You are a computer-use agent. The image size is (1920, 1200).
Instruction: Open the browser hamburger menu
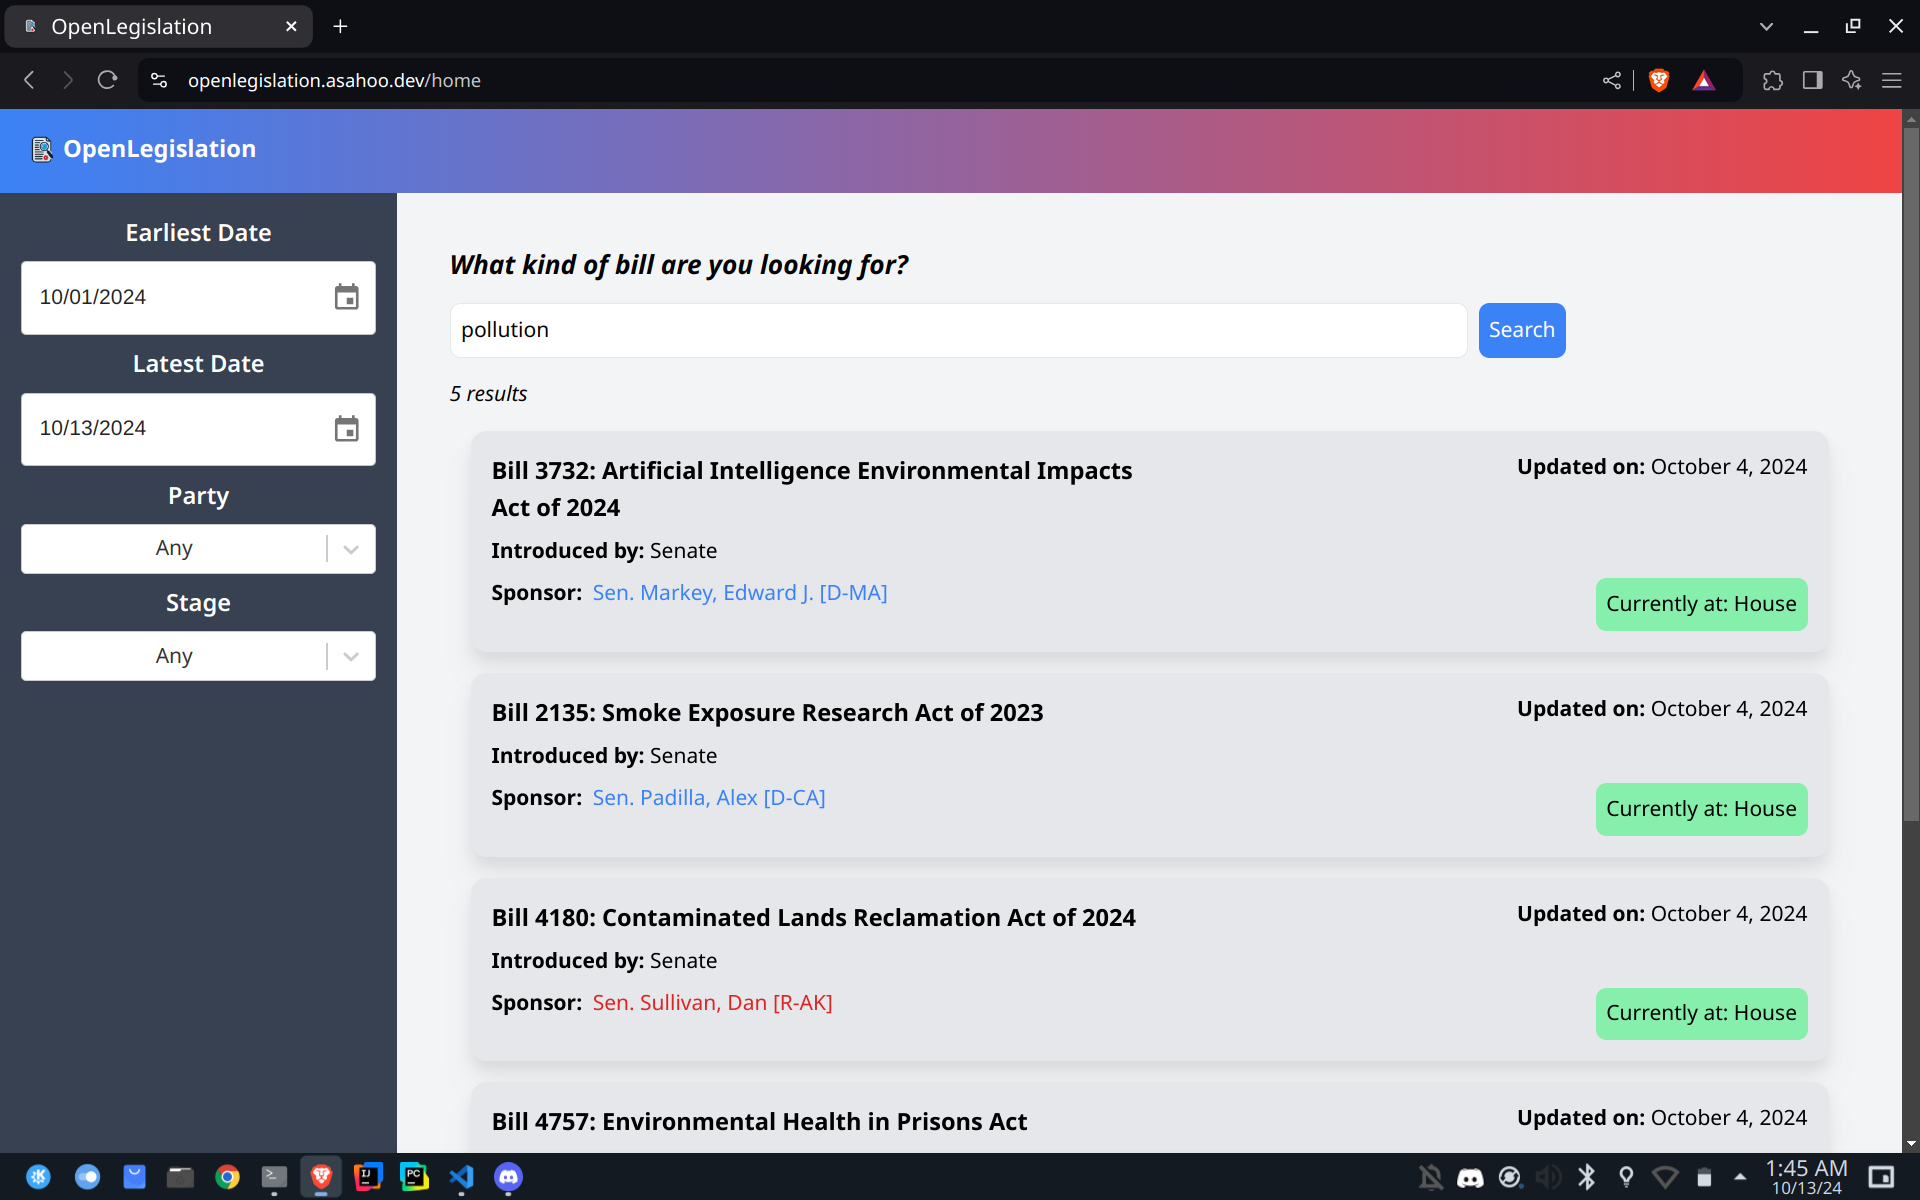[x=1891, y=80]
